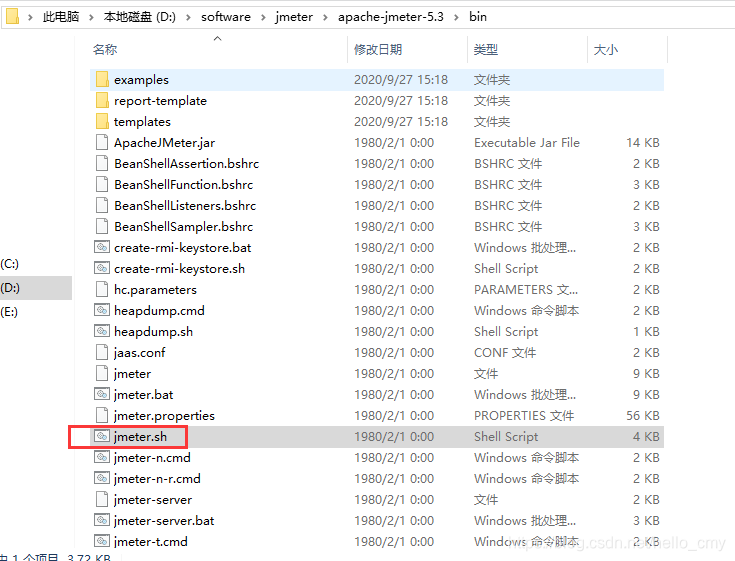This screenshot has width=735, height=561.
Task: Click the extensionless jmeter file icon
Action: 102,374
